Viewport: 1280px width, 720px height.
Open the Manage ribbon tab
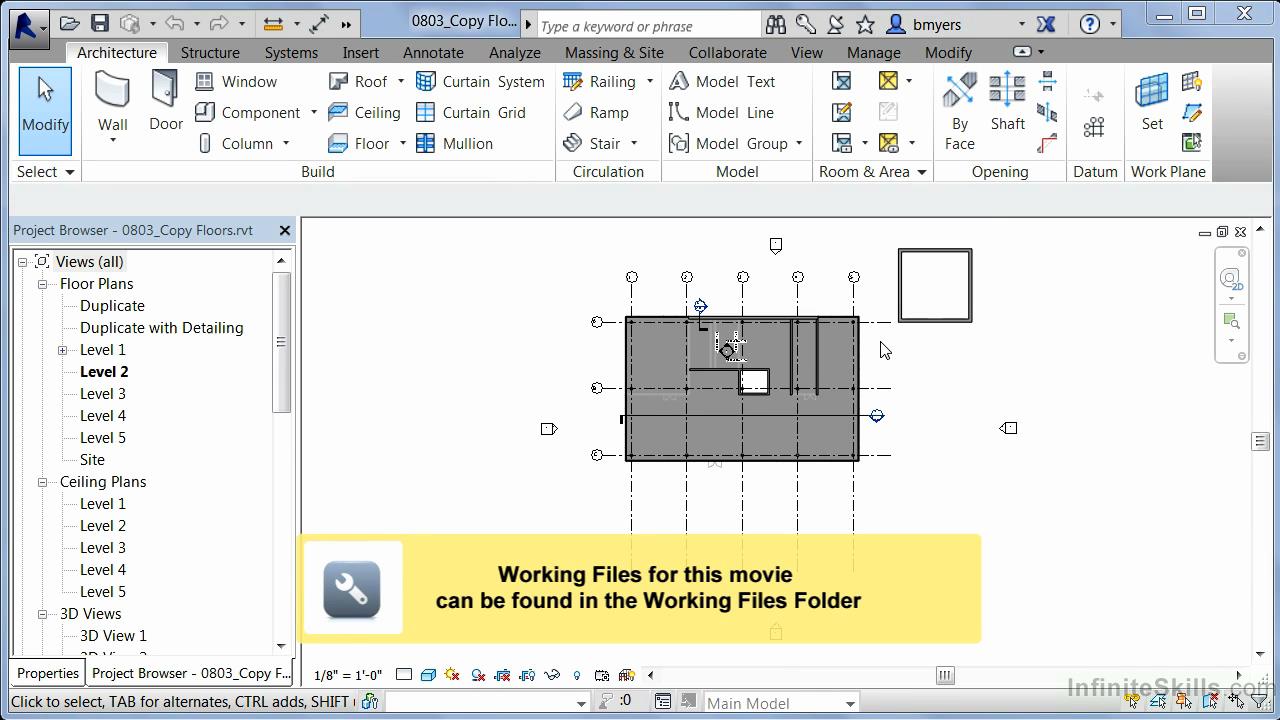coord(873,52)
